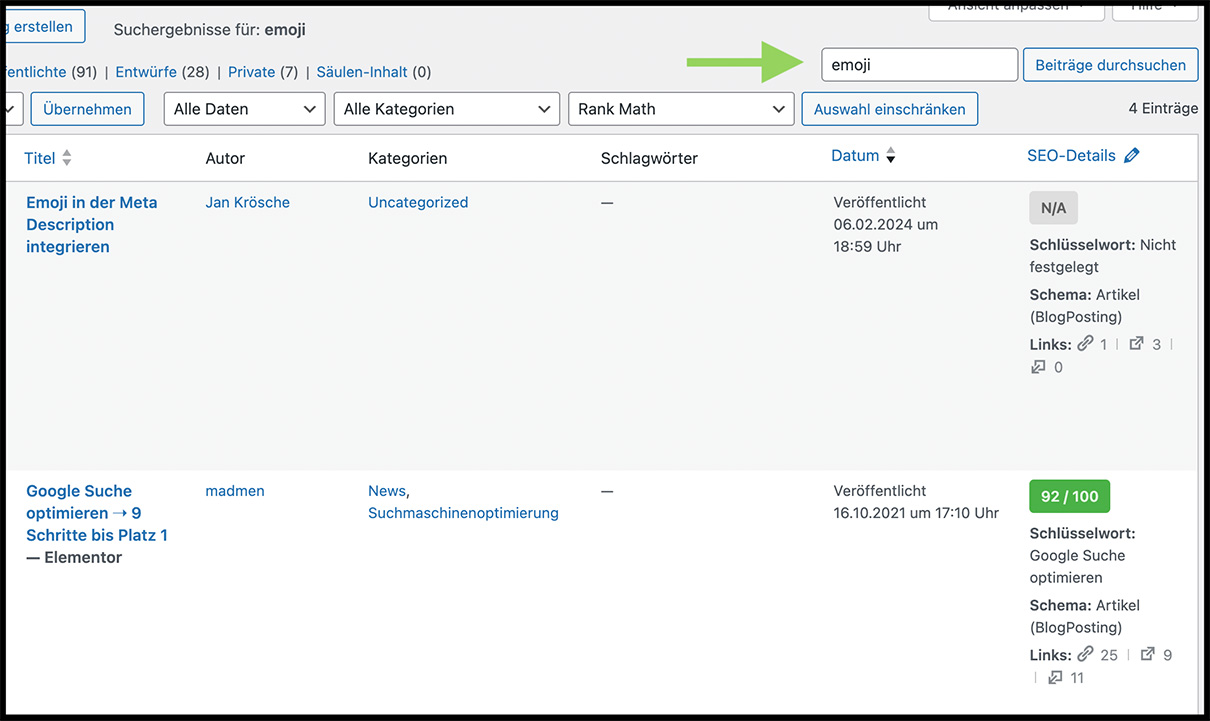Click the green 92 / 100 SEO score badge
Screen dimensions: 1210x721
pos(1069,496)
